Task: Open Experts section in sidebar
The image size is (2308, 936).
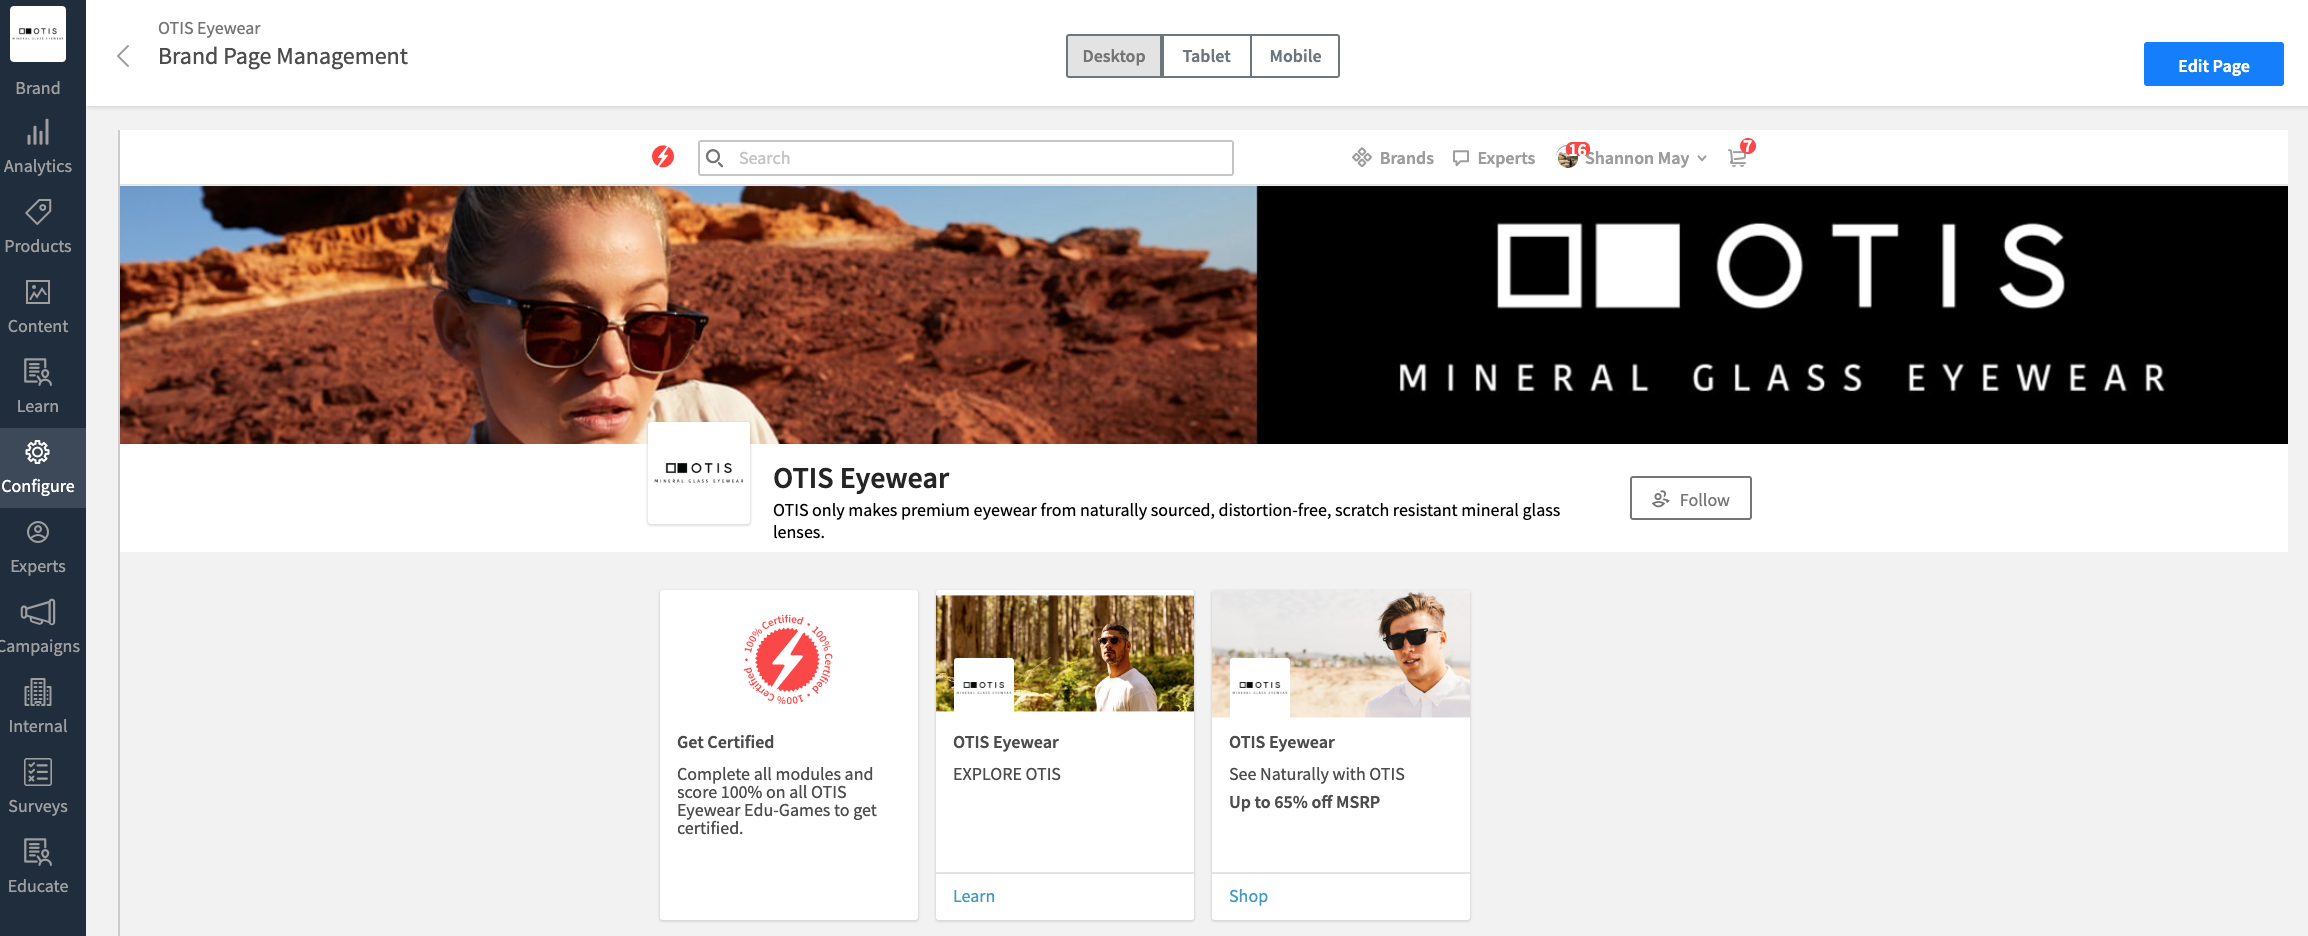Action: click(38, 547)
